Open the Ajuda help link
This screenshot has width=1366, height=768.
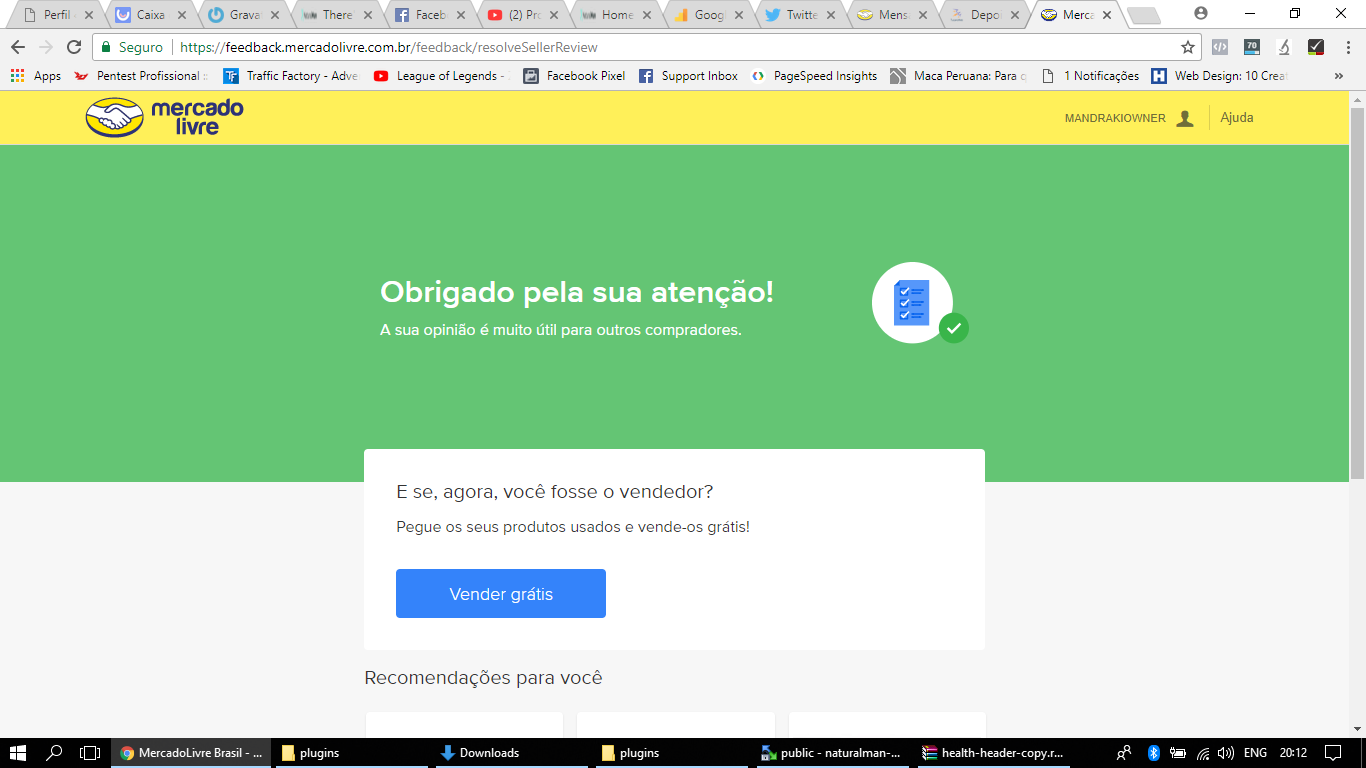point(1237,118)
